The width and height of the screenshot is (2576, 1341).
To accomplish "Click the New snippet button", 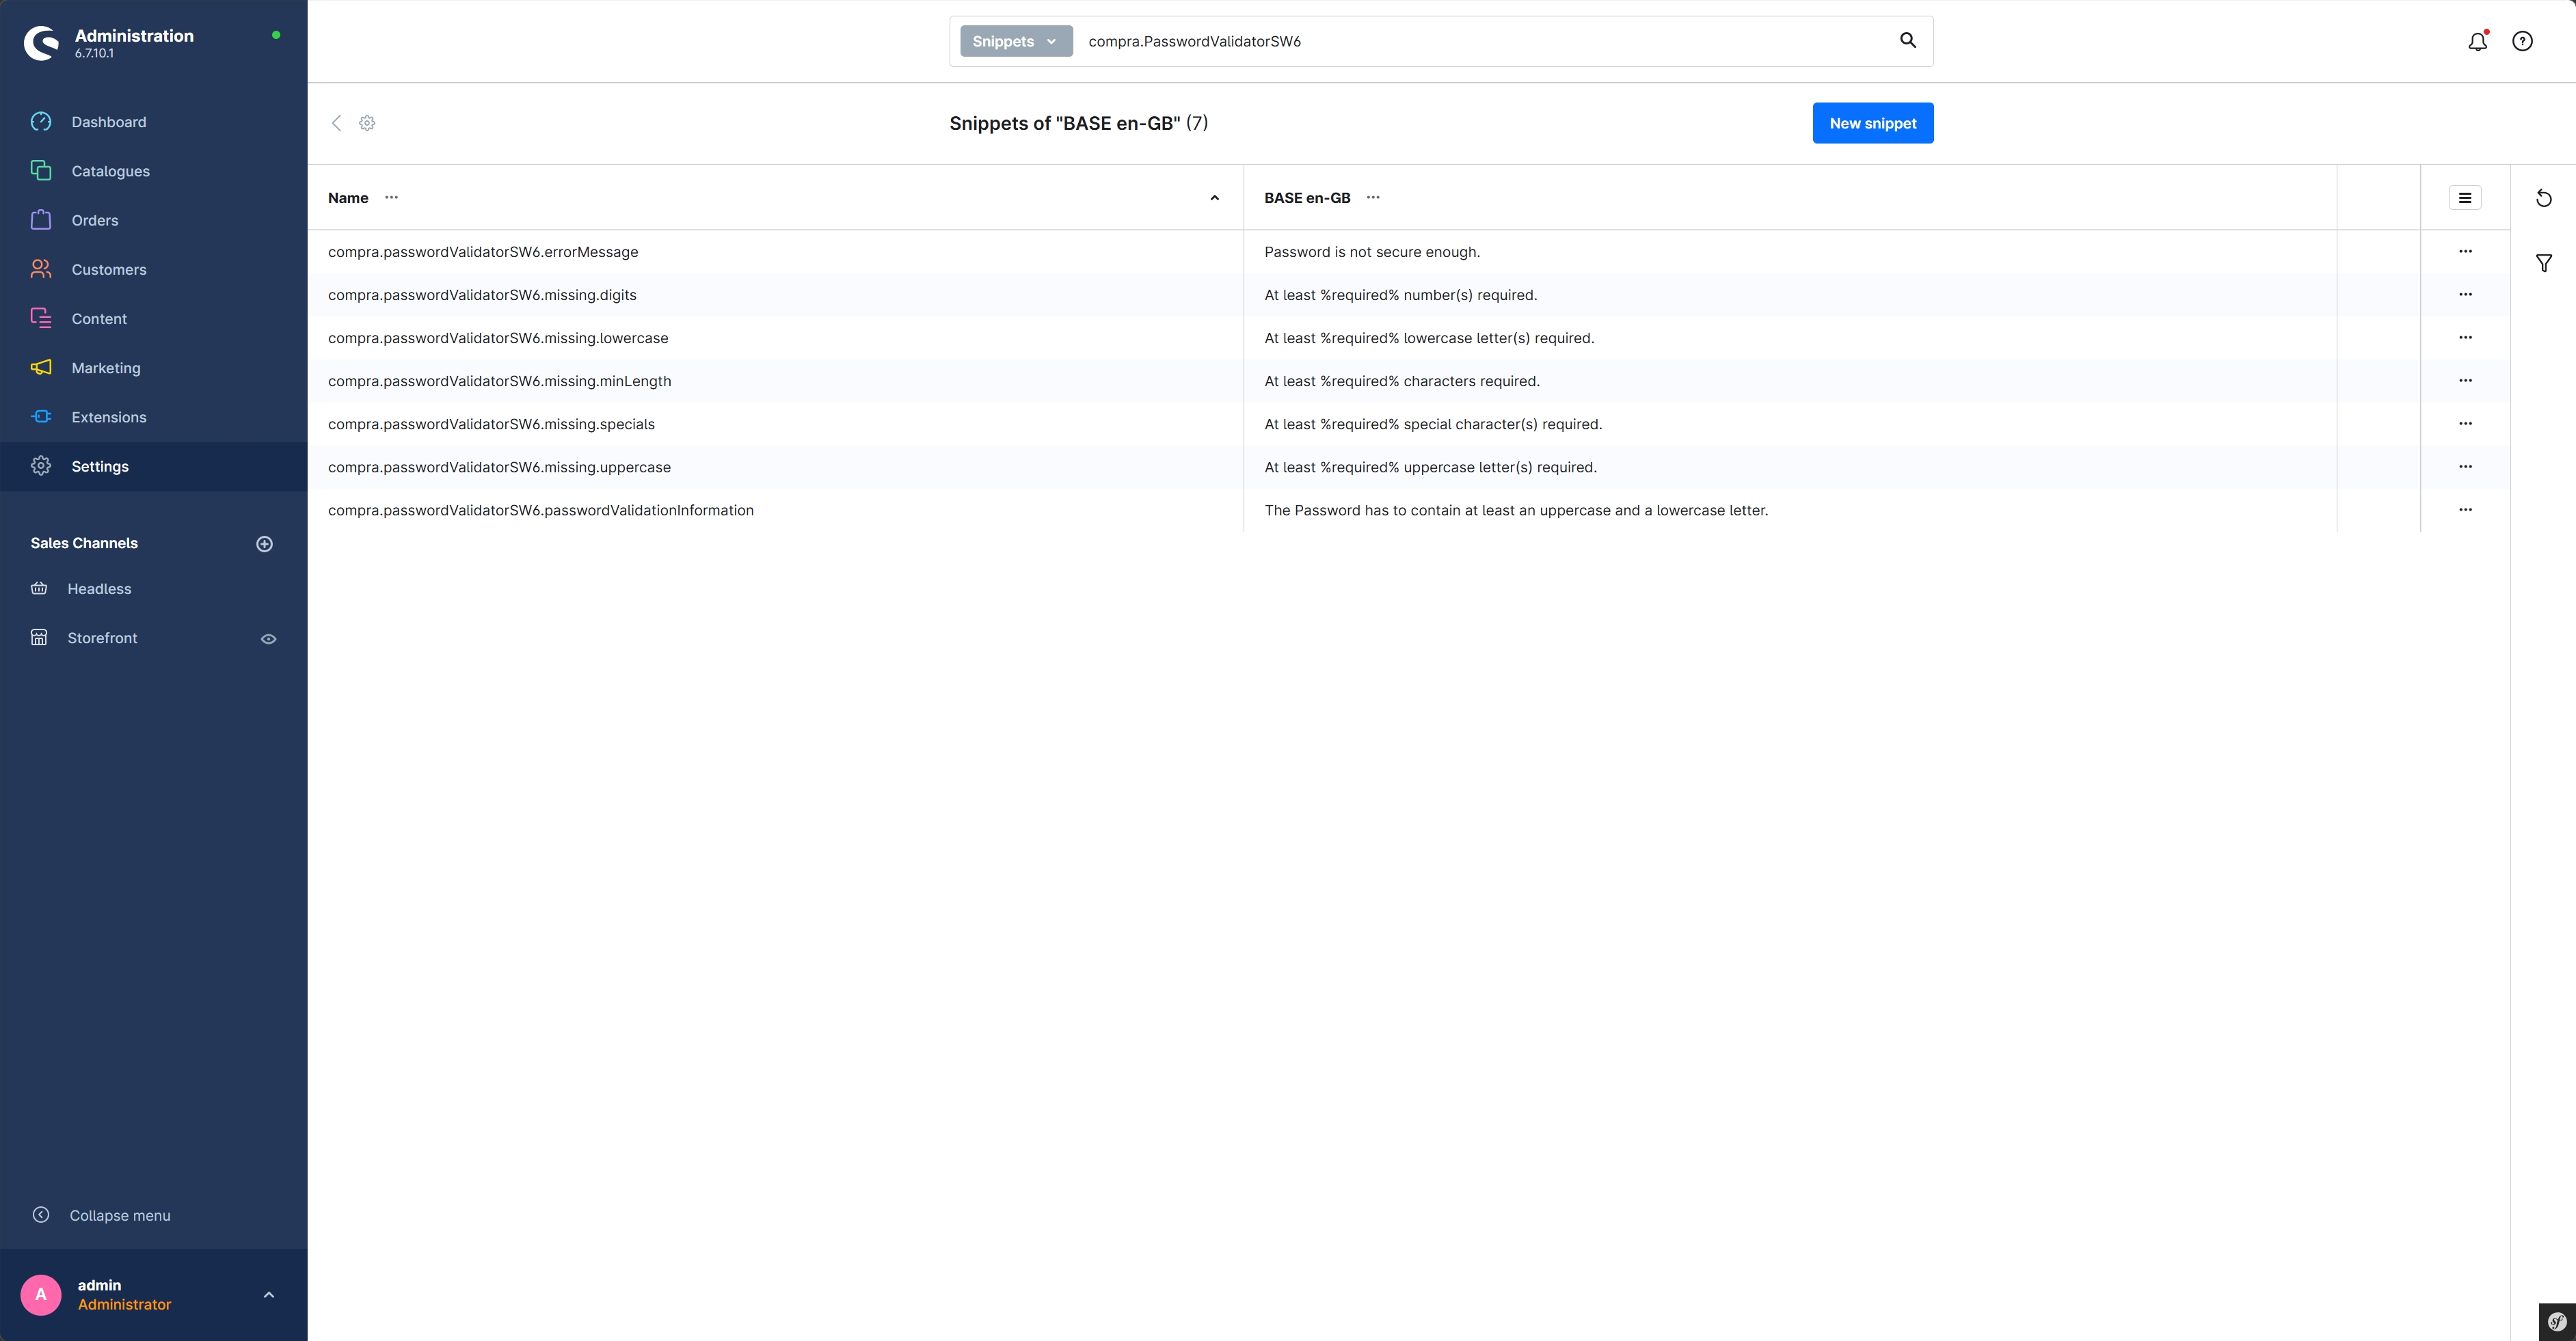I will 1872,123.
